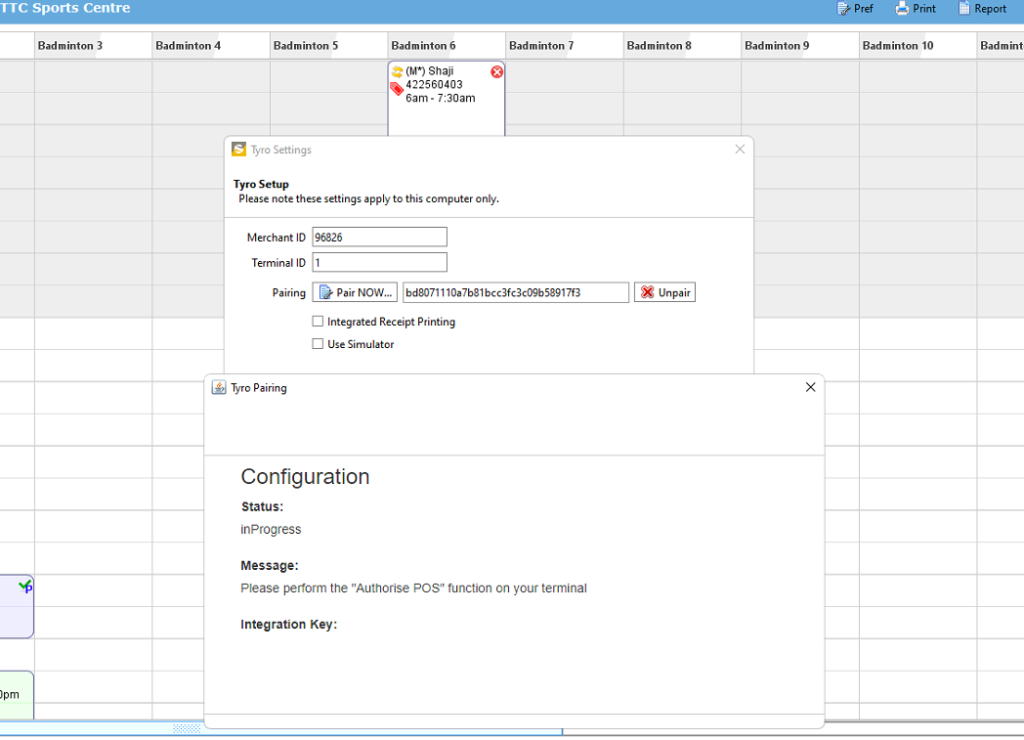
Task: Select the Badminton 5 column header
Action: (x=328, y=46)
